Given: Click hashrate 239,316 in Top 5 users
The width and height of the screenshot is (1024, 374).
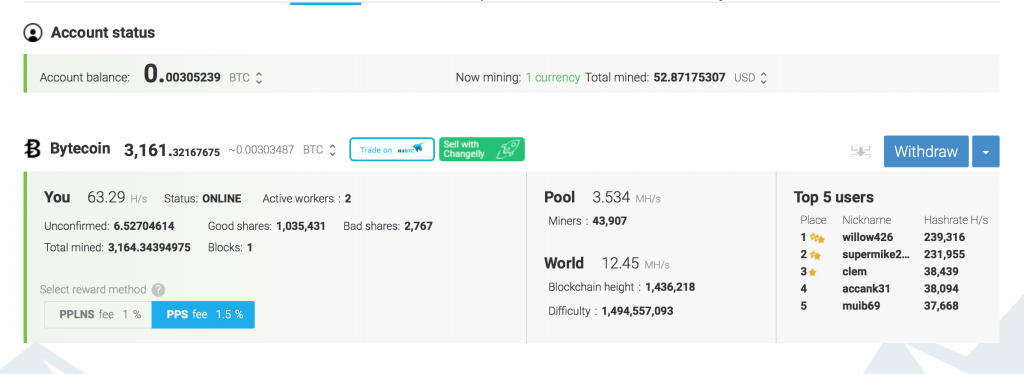Looking at the screenshot, I should (x=944, y=238).
